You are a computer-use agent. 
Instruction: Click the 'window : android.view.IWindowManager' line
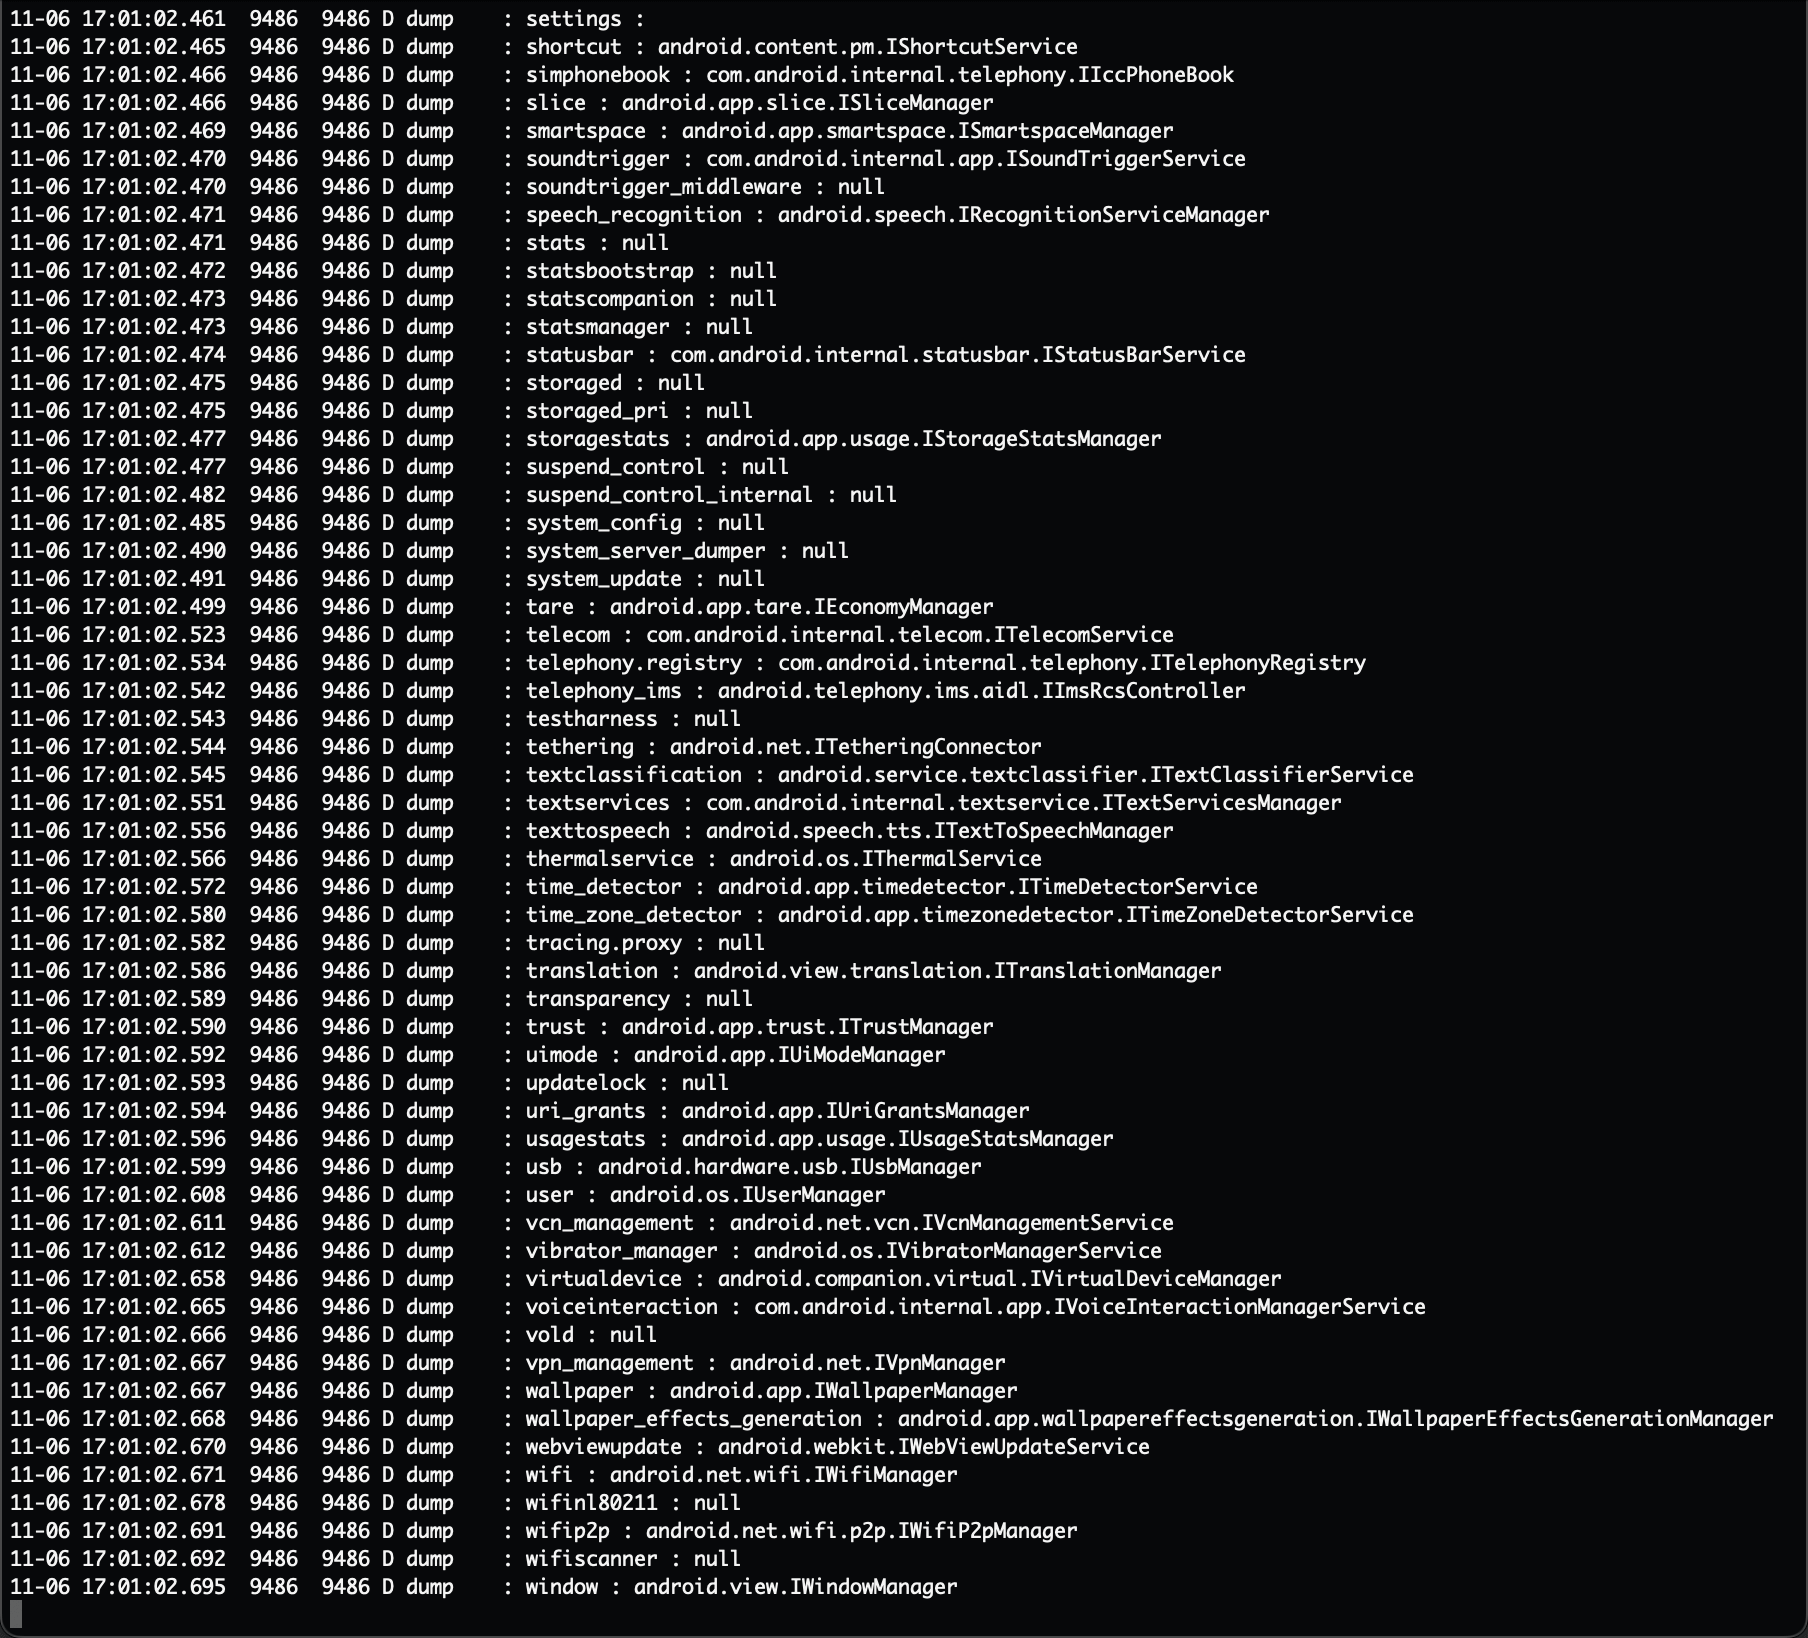[742, 1587]
